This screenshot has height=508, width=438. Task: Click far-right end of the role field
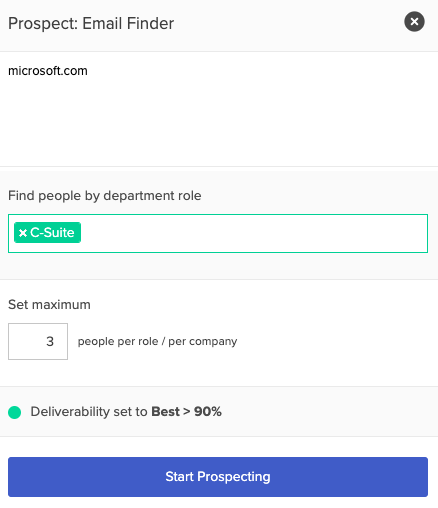(x=413, y=233)
